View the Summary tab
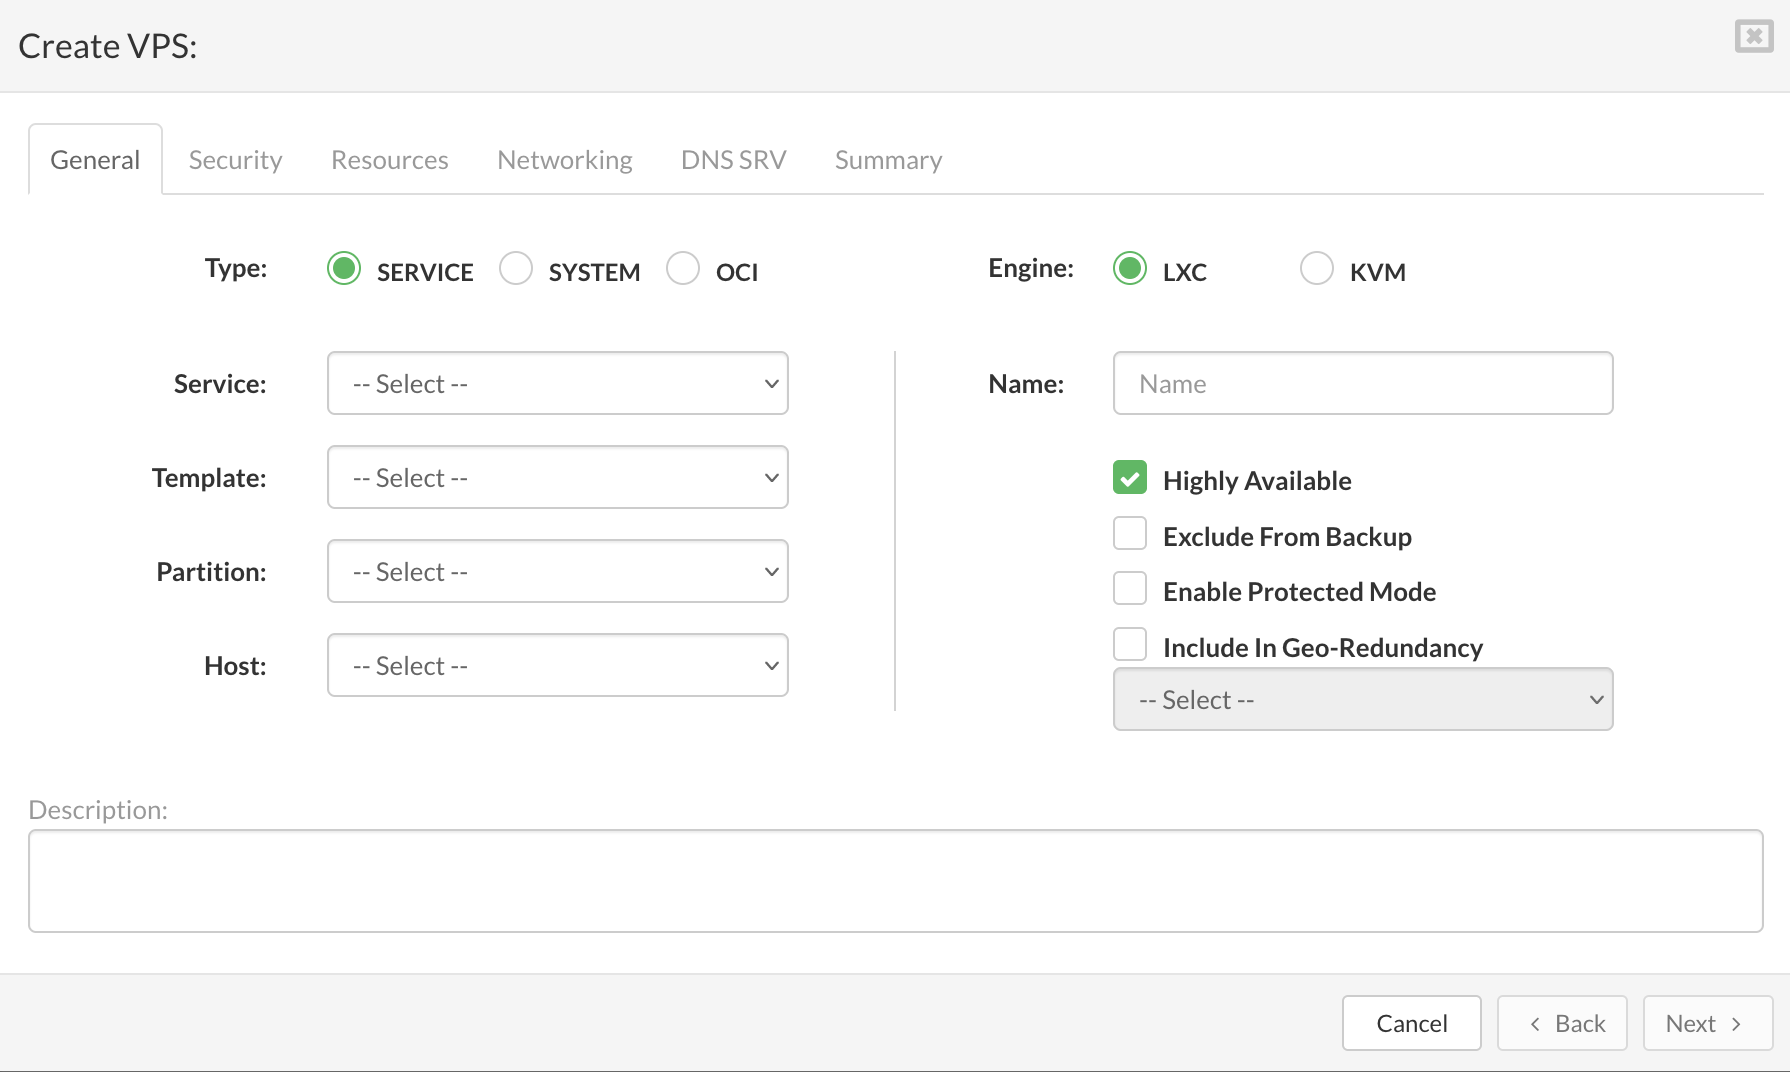 [889, 160]
